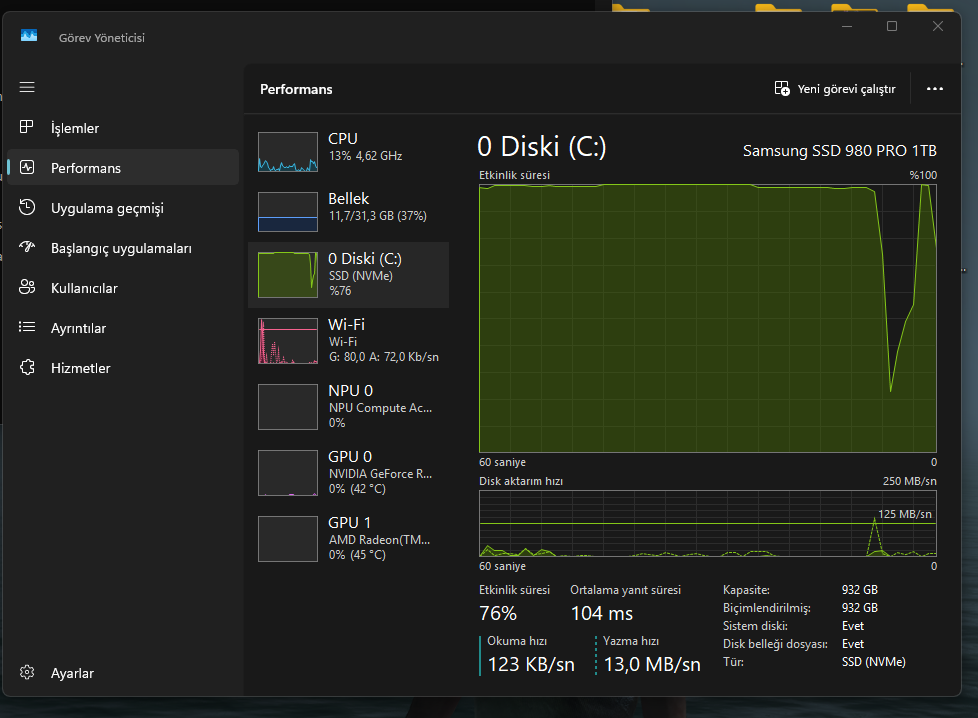Open Hizmetler services puzzle icon
Viewport: 978px width, 718px height.
(27, 367)
